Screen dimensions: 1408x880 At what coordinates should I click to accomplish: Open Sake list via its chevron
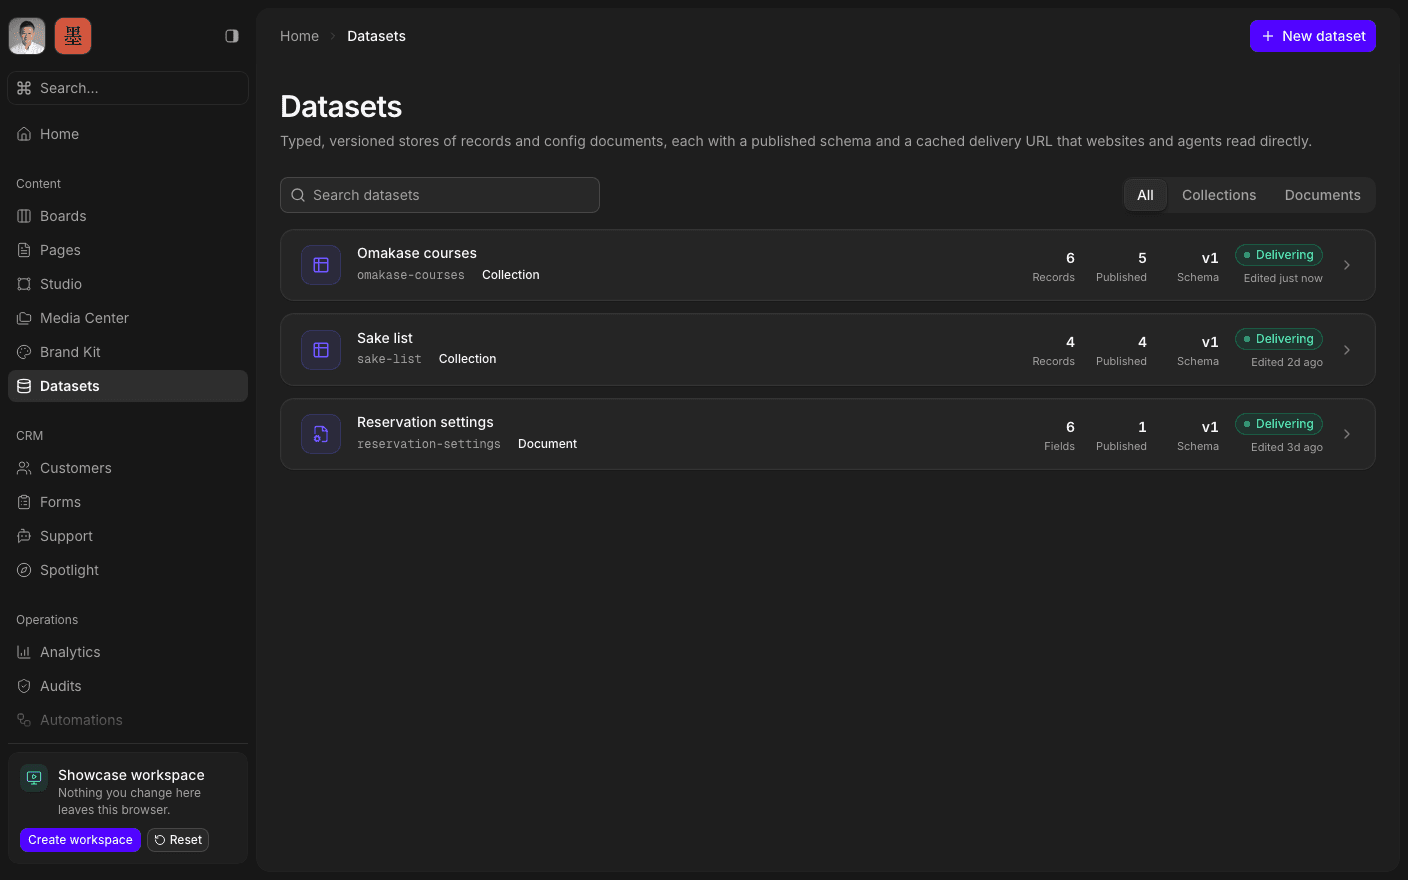click(1347, 350)
